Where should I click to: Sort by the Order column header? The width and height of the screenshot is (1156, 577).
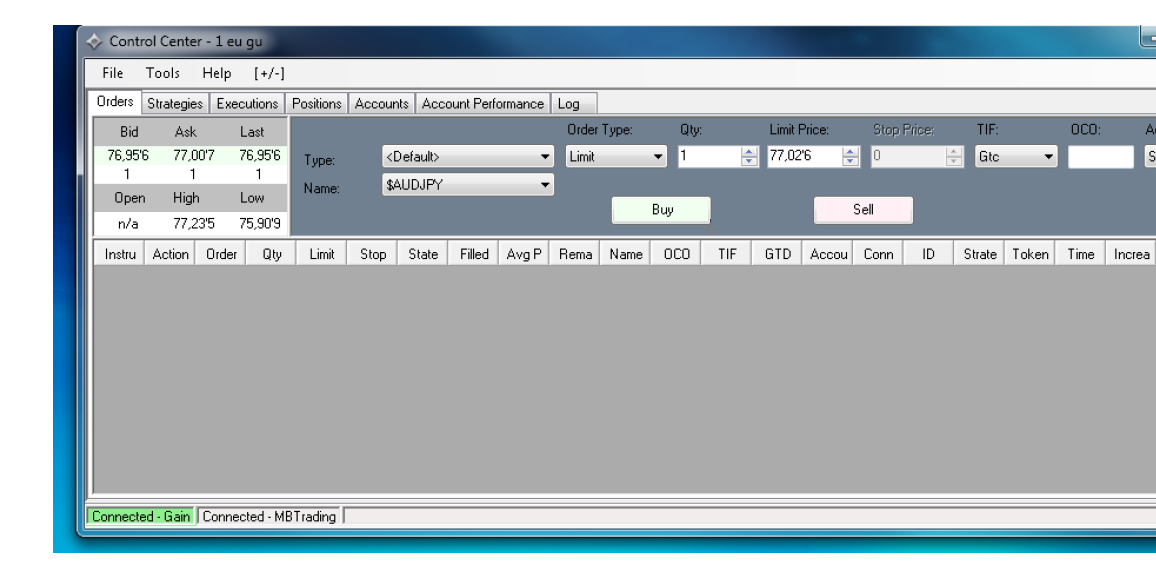220,254
